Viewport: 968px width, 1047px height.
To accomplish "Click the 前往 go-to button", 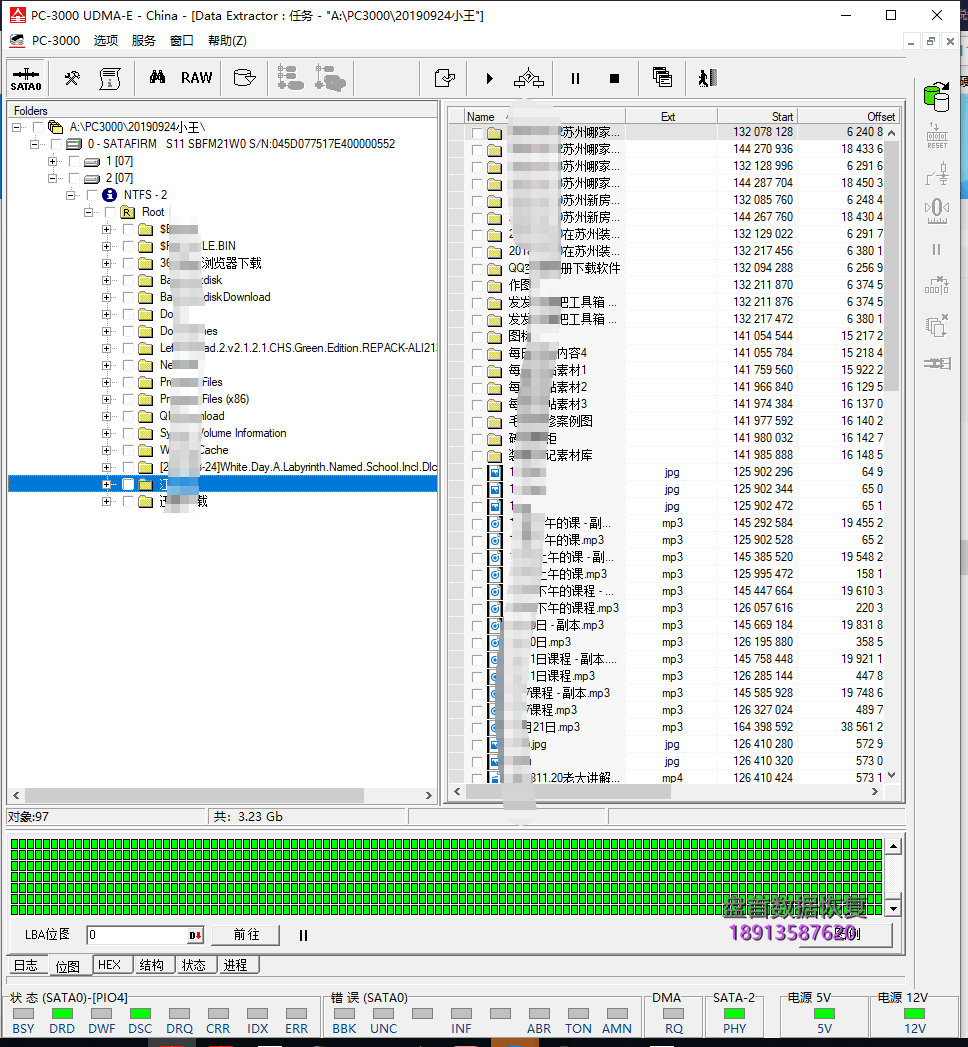I will point(246,935).
